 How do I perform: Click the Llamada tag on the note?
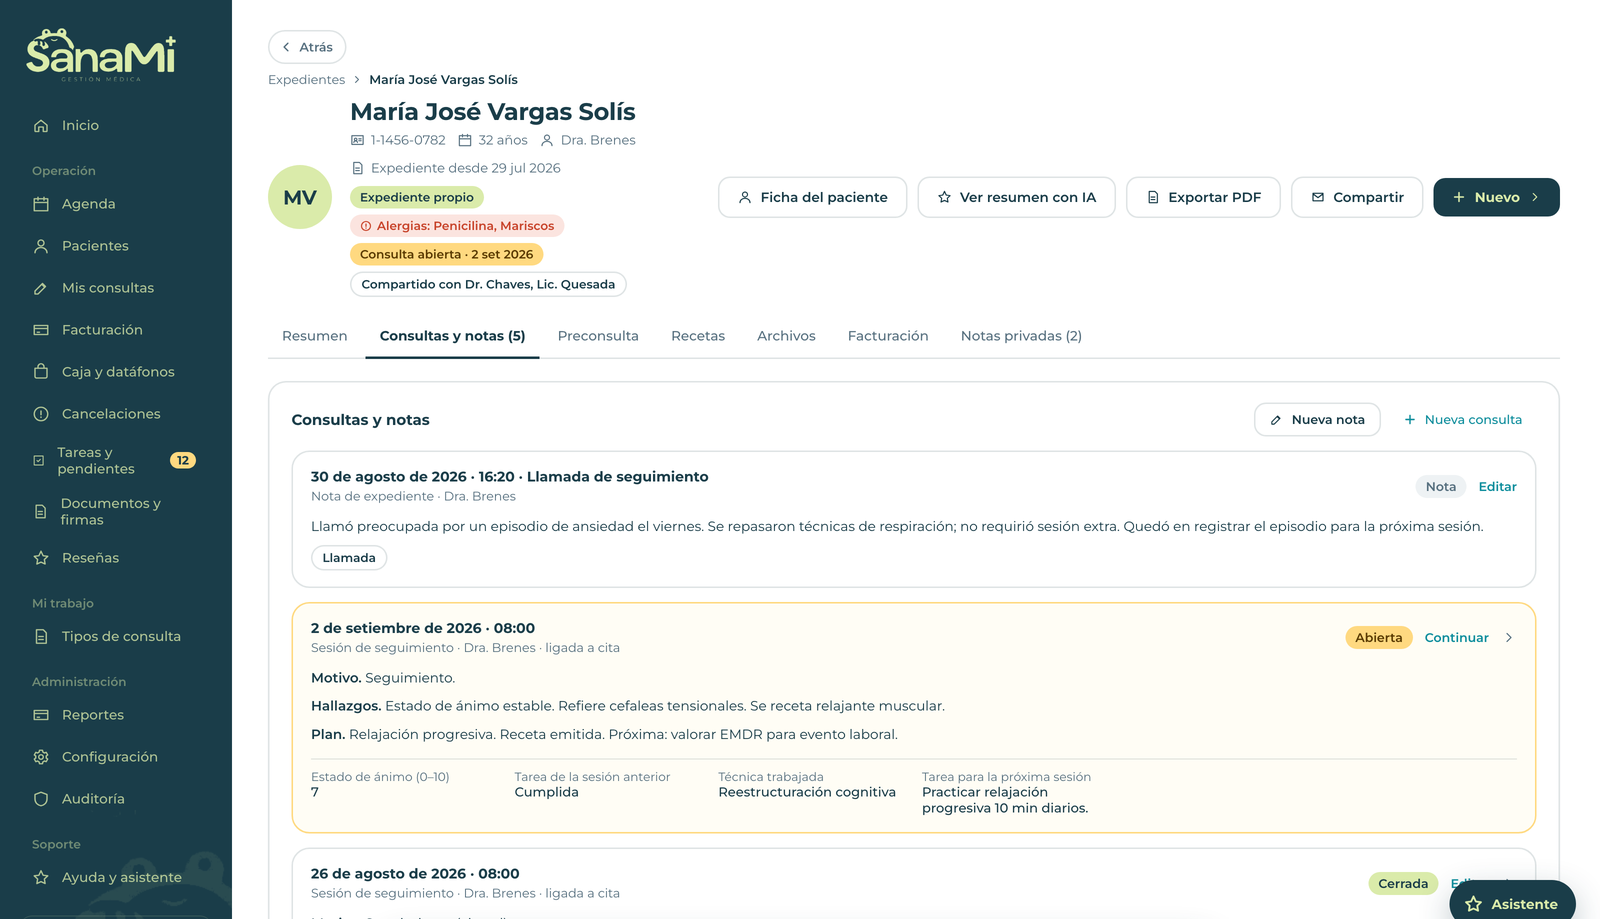click(349, 558)
